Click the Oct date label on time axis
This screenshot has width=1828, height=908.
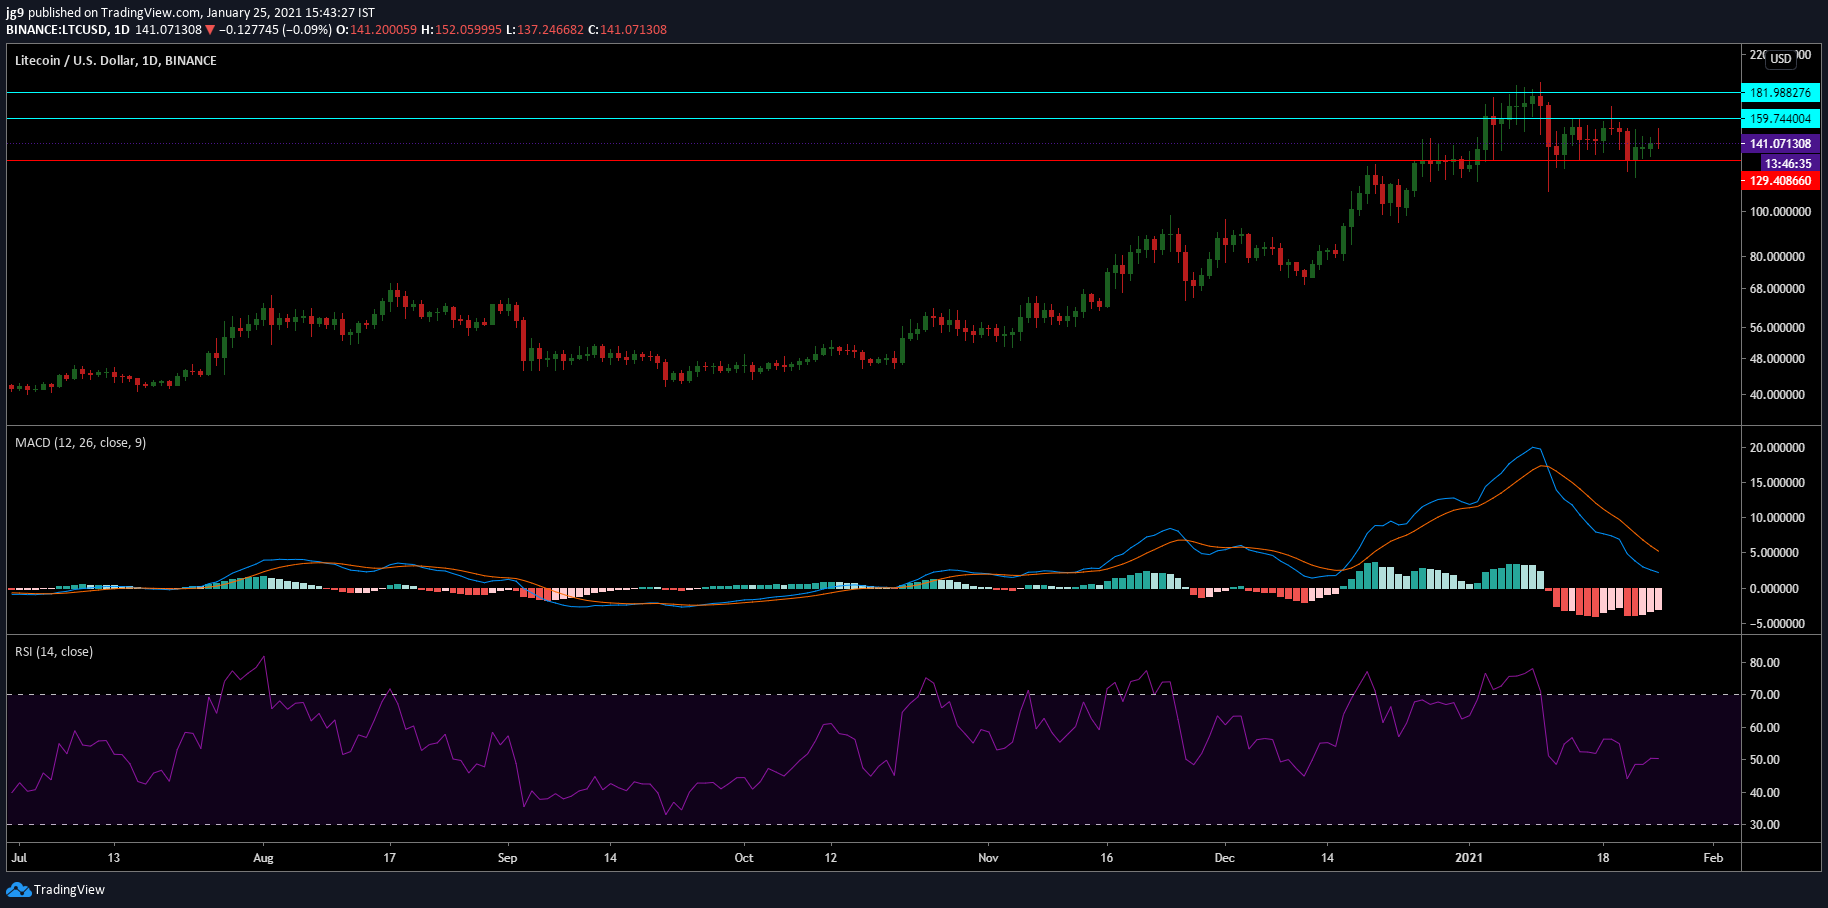click(x=744, y=858)
